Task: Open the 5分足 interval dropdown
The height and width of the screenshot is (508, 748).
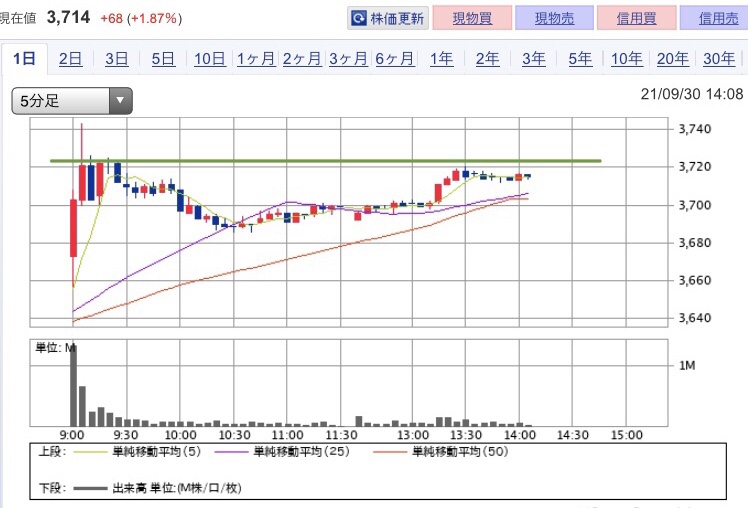Action: pos(72,101)
